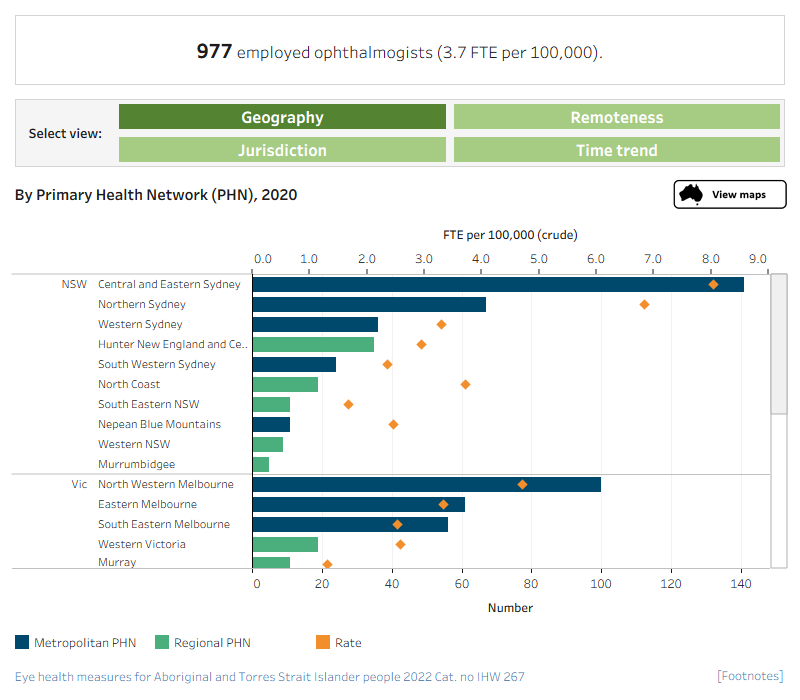Select 'Hunter New England and Ce..' label

tap(172, 344)
